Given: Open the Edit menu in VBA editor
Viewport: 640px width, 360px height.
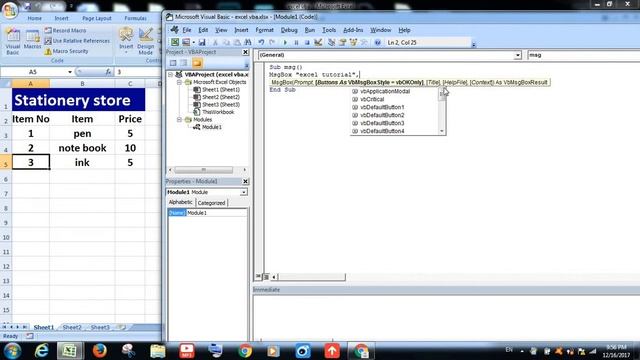Looking at the screenshot, I should pos(203,30).
